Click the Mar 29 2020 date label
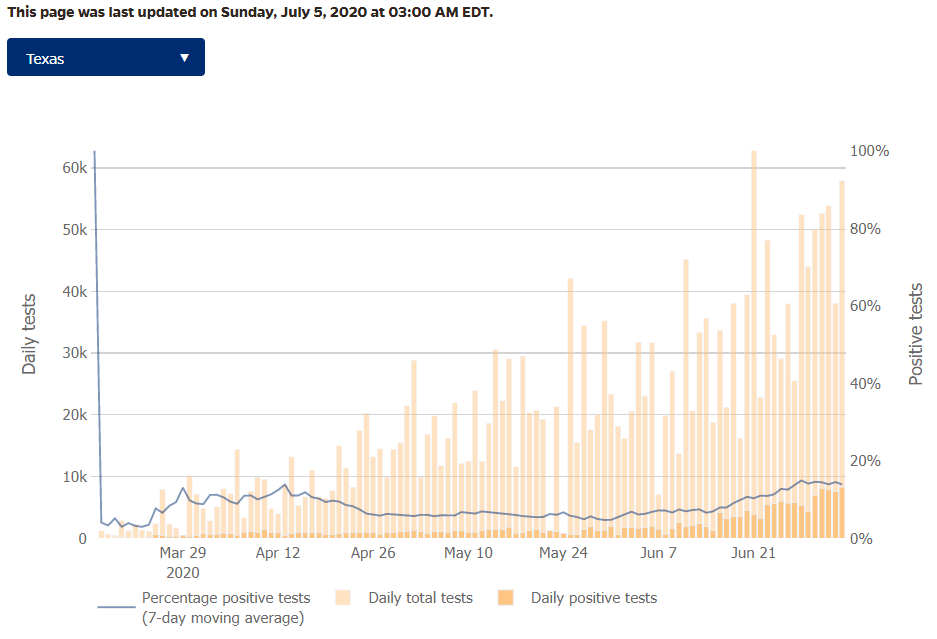937x639 pixels. (183, 562)
